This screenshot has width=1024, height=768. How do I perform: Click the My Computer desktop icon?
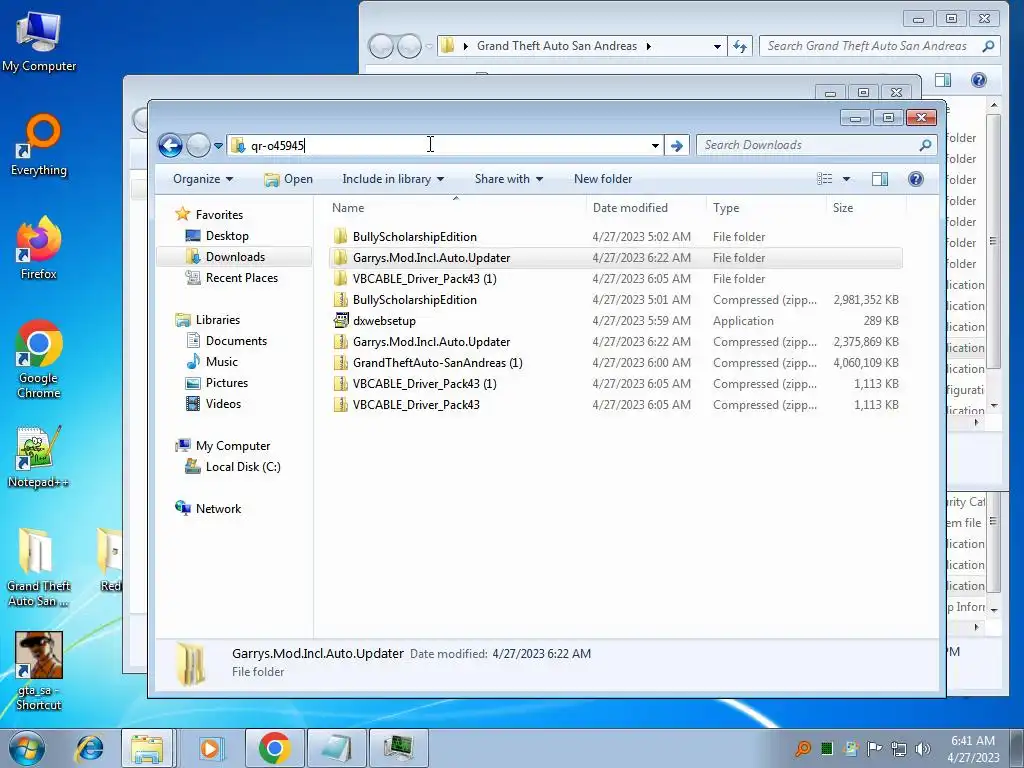[39, 42]
